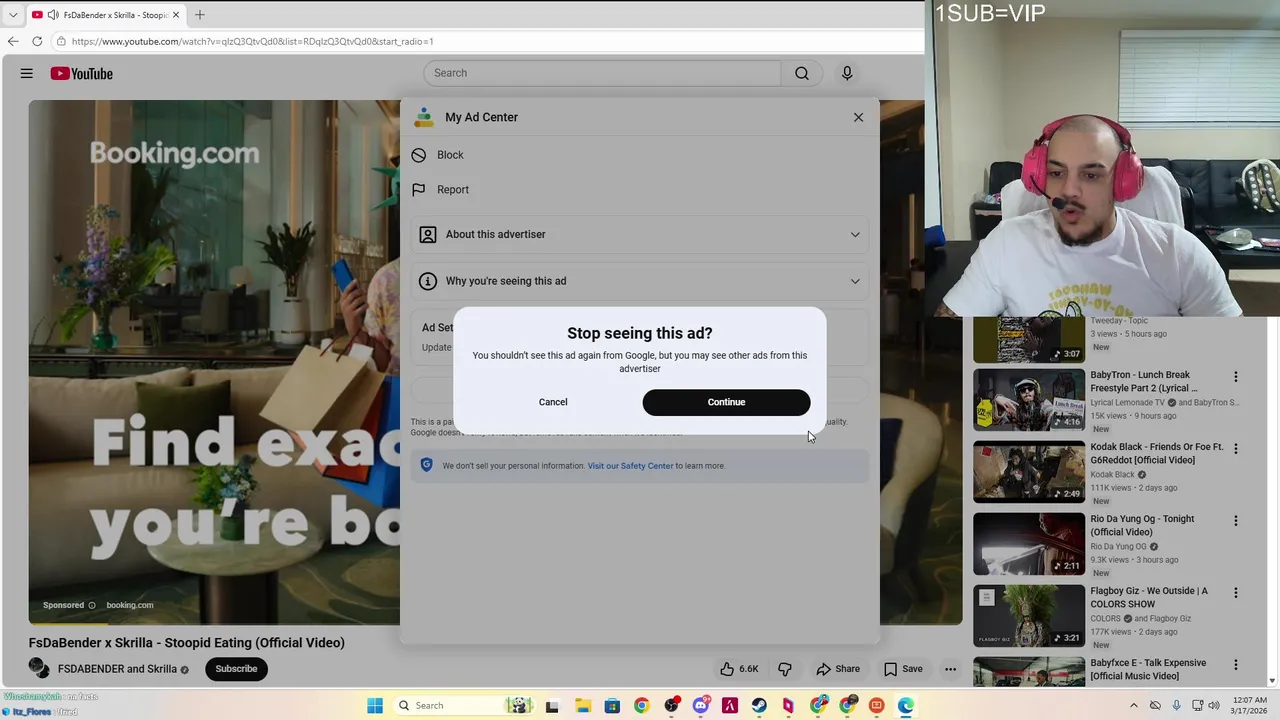Screen dimensions: 1280x720
Task: Click the browser address bar URL
Action: 252,41
